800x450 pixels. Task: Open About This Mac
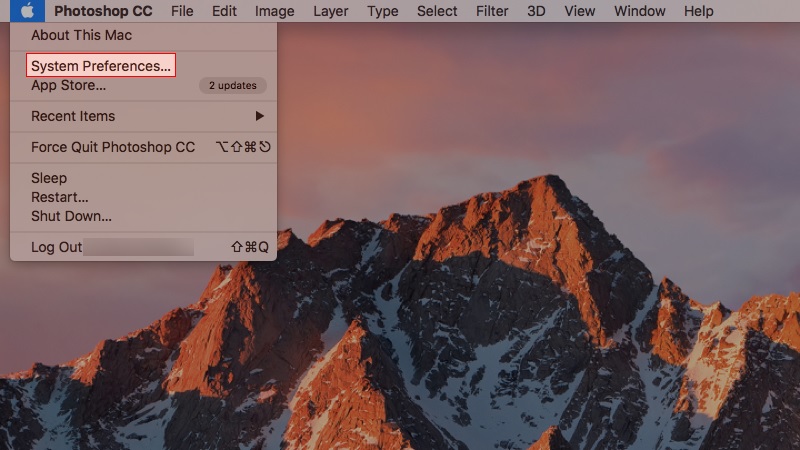pos(81,35)
